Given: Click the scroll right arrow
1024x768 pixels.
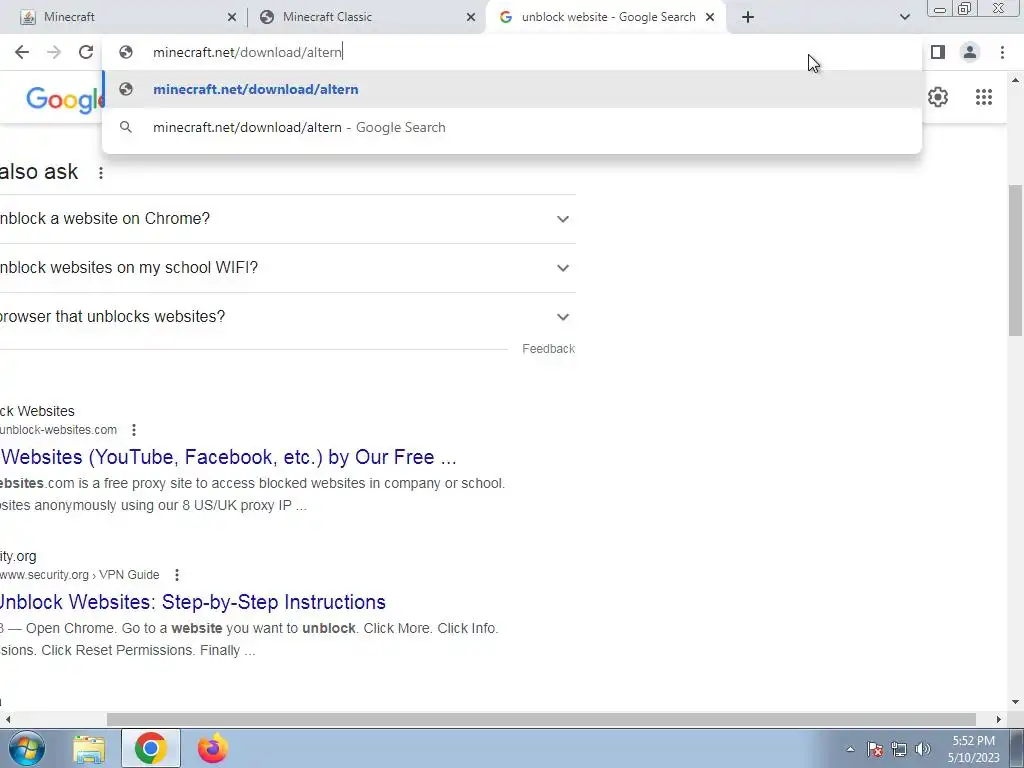Looking at the screenshot, I should [x=999, y=719].
